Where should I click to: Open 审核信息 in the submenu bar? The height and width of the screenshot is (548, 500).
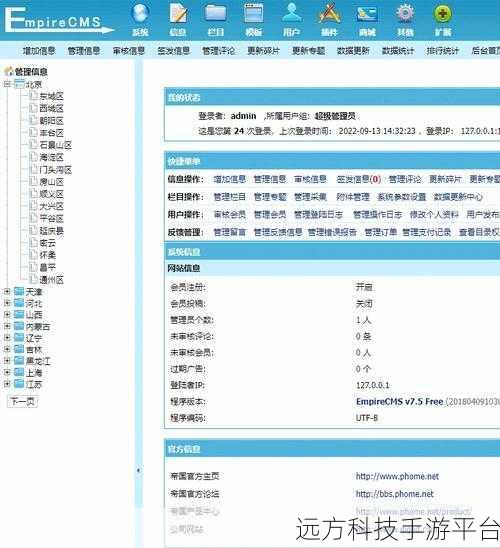point(129,51)
